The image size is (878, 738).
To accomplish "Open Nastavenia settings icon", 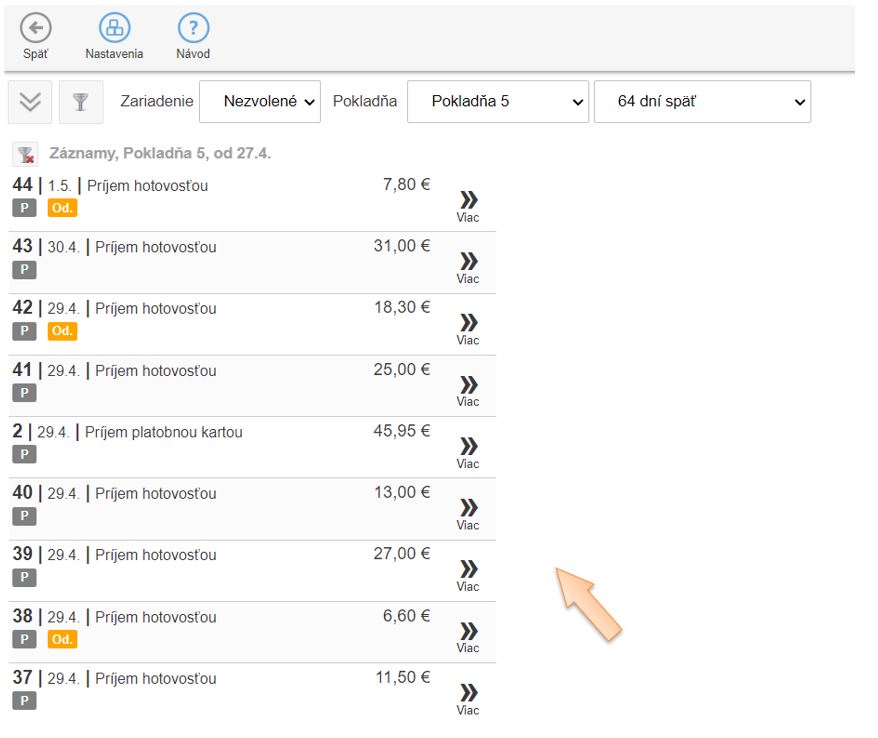I will click(114, 29).
